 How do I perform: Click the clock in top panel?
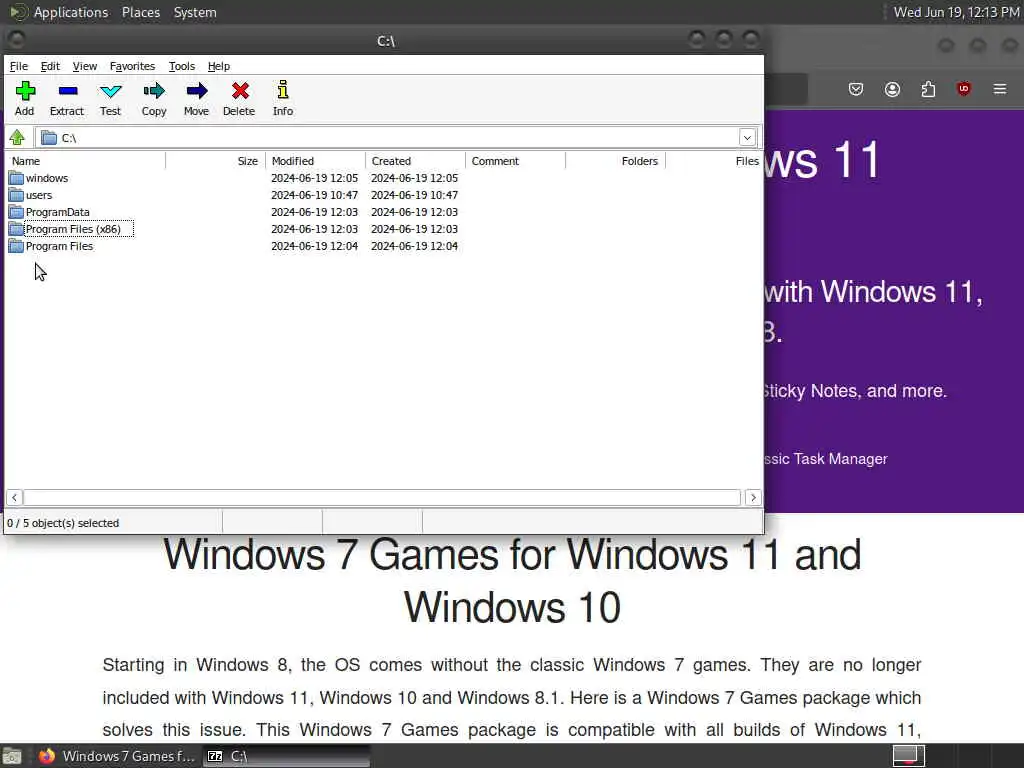[956, 12]
